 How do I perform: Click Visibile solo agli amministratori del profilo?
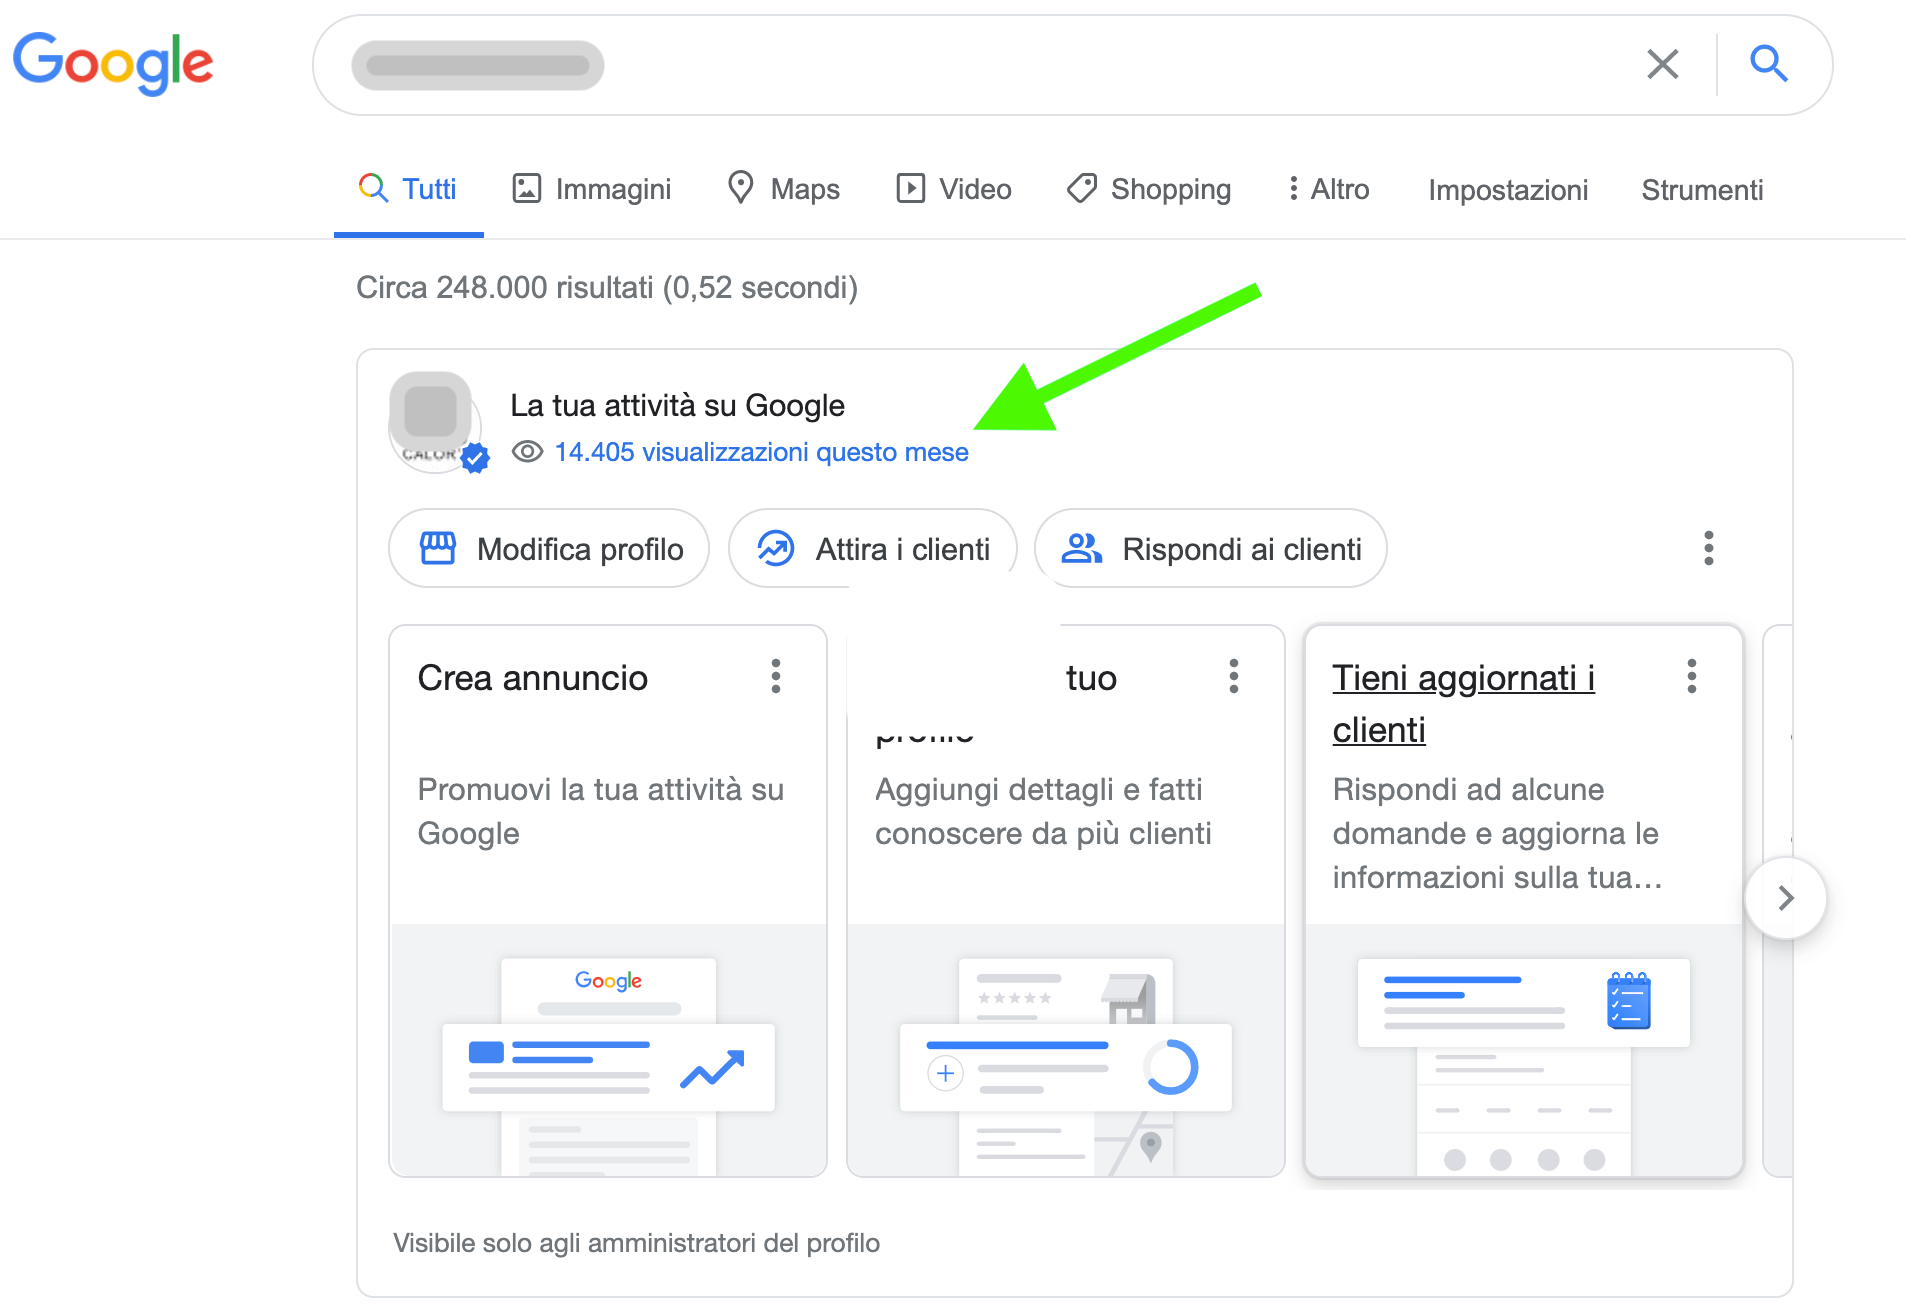[636, 1243]
